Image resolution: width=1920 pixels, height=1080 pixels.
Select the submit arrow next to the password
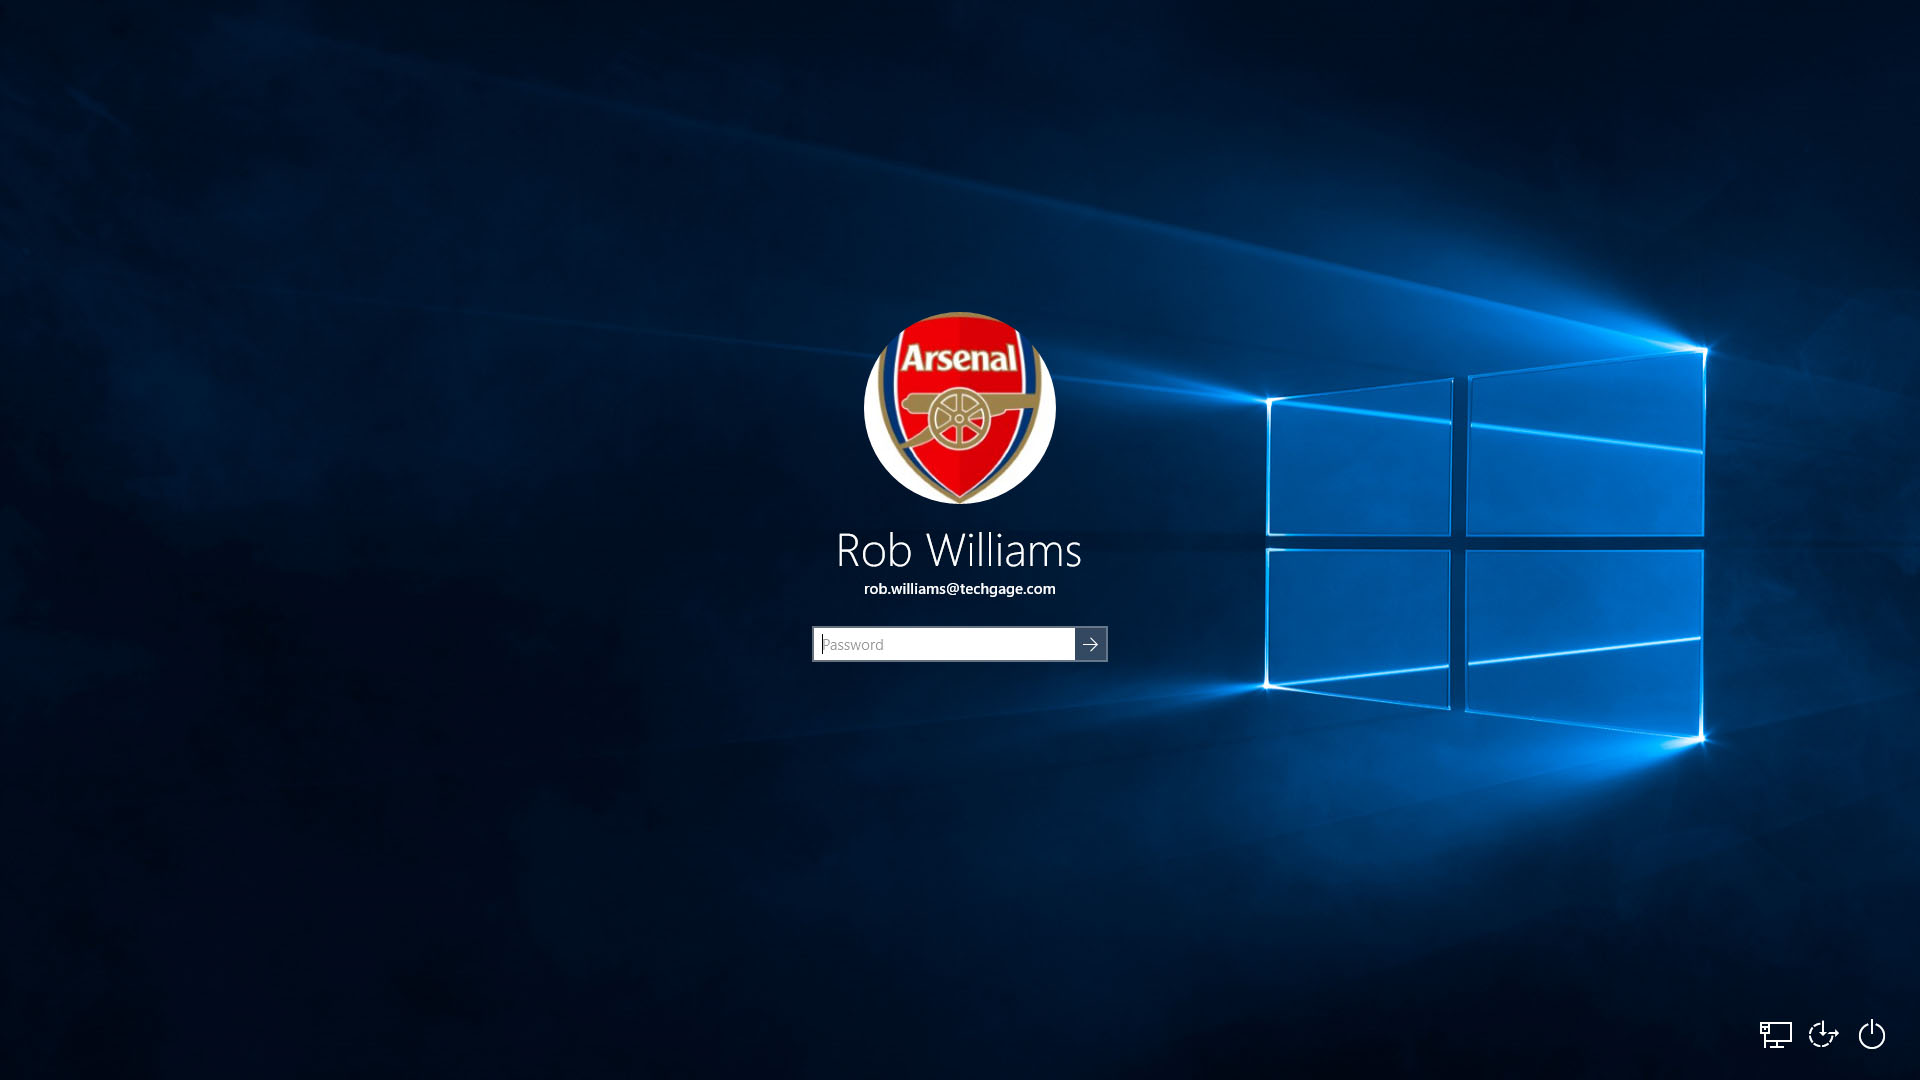click(x=1092, y=644)
